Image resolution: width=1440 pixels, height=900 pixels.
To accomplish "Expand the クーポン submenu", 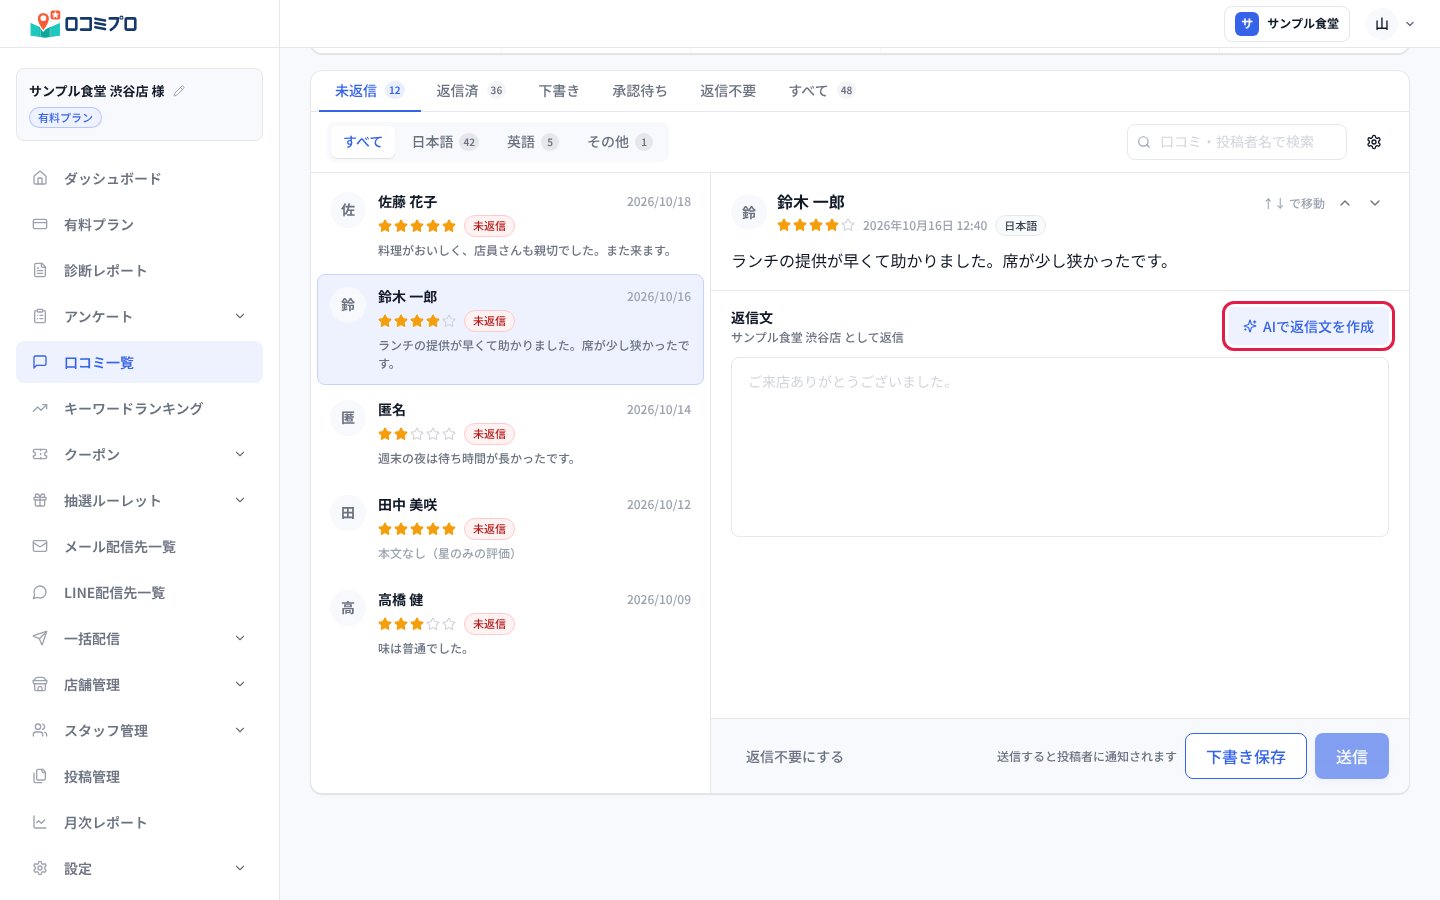I will point(240,454).
